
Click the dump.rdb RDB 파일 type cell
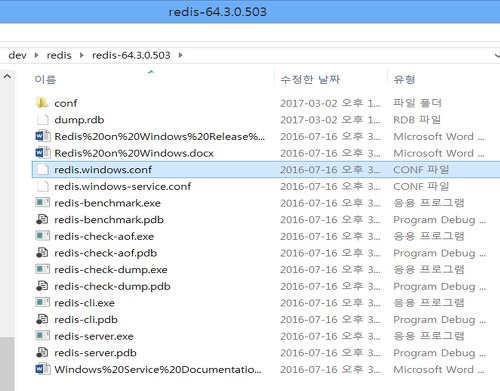click(417, 120)
